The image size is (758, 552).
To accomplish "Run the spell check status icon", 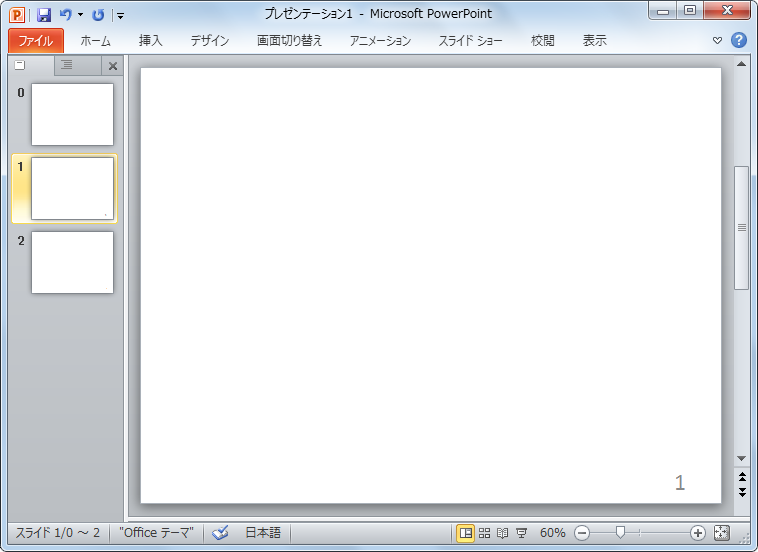I will pyautogui.click(x=220, y=533).
